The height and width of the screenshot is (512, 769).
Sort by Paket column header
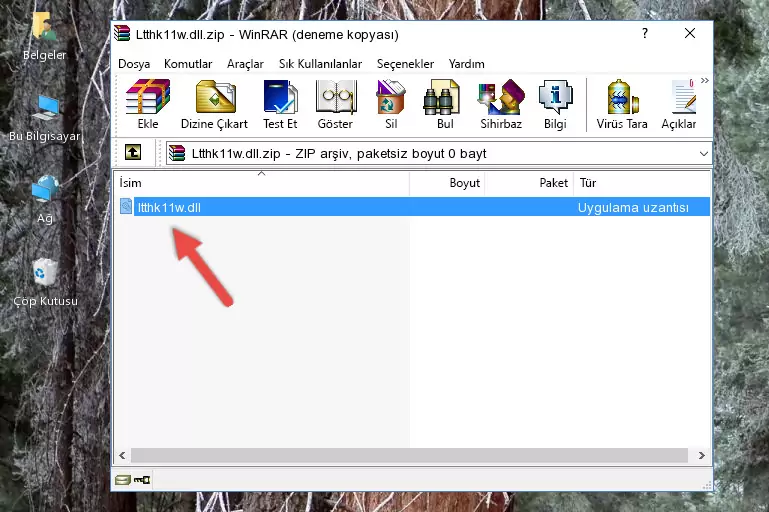(x=529, y=183)
